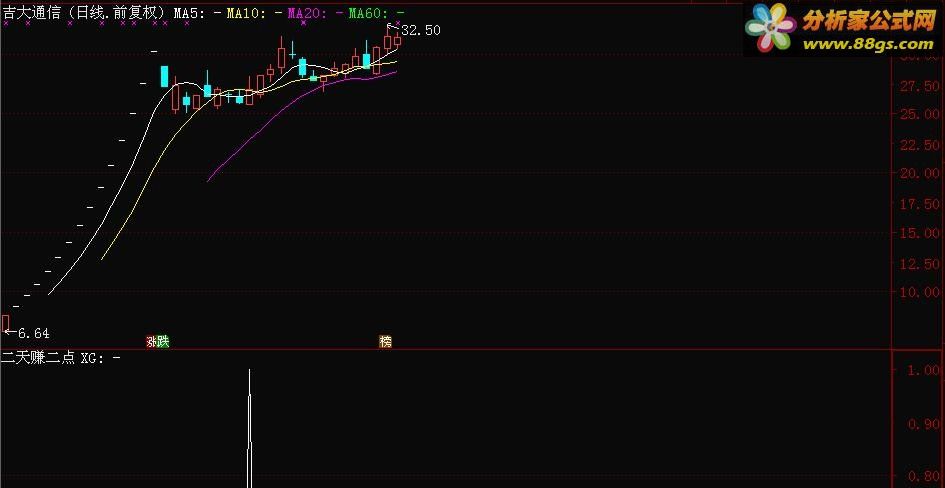Click the 12.50 price axis label
This screenshot has width=945, height=488.
coord(920,264)
